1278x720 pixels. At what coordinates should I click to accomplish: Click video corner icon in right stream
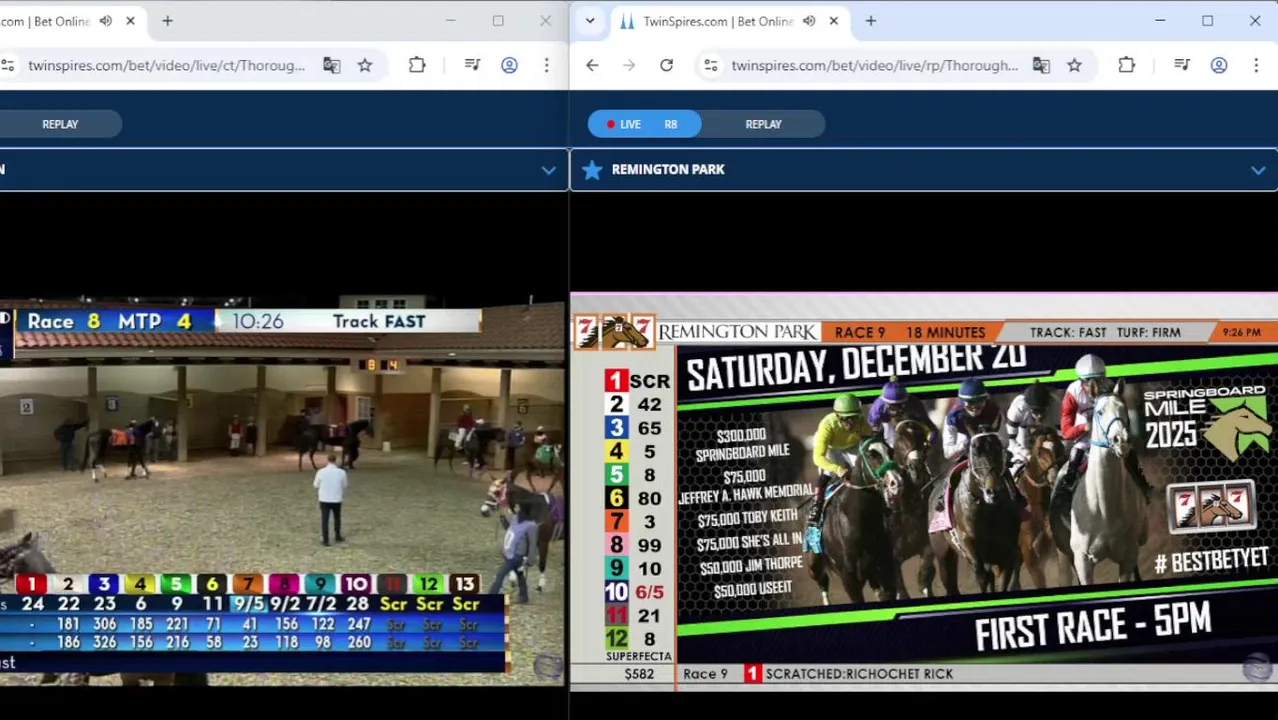[1258, 667]
